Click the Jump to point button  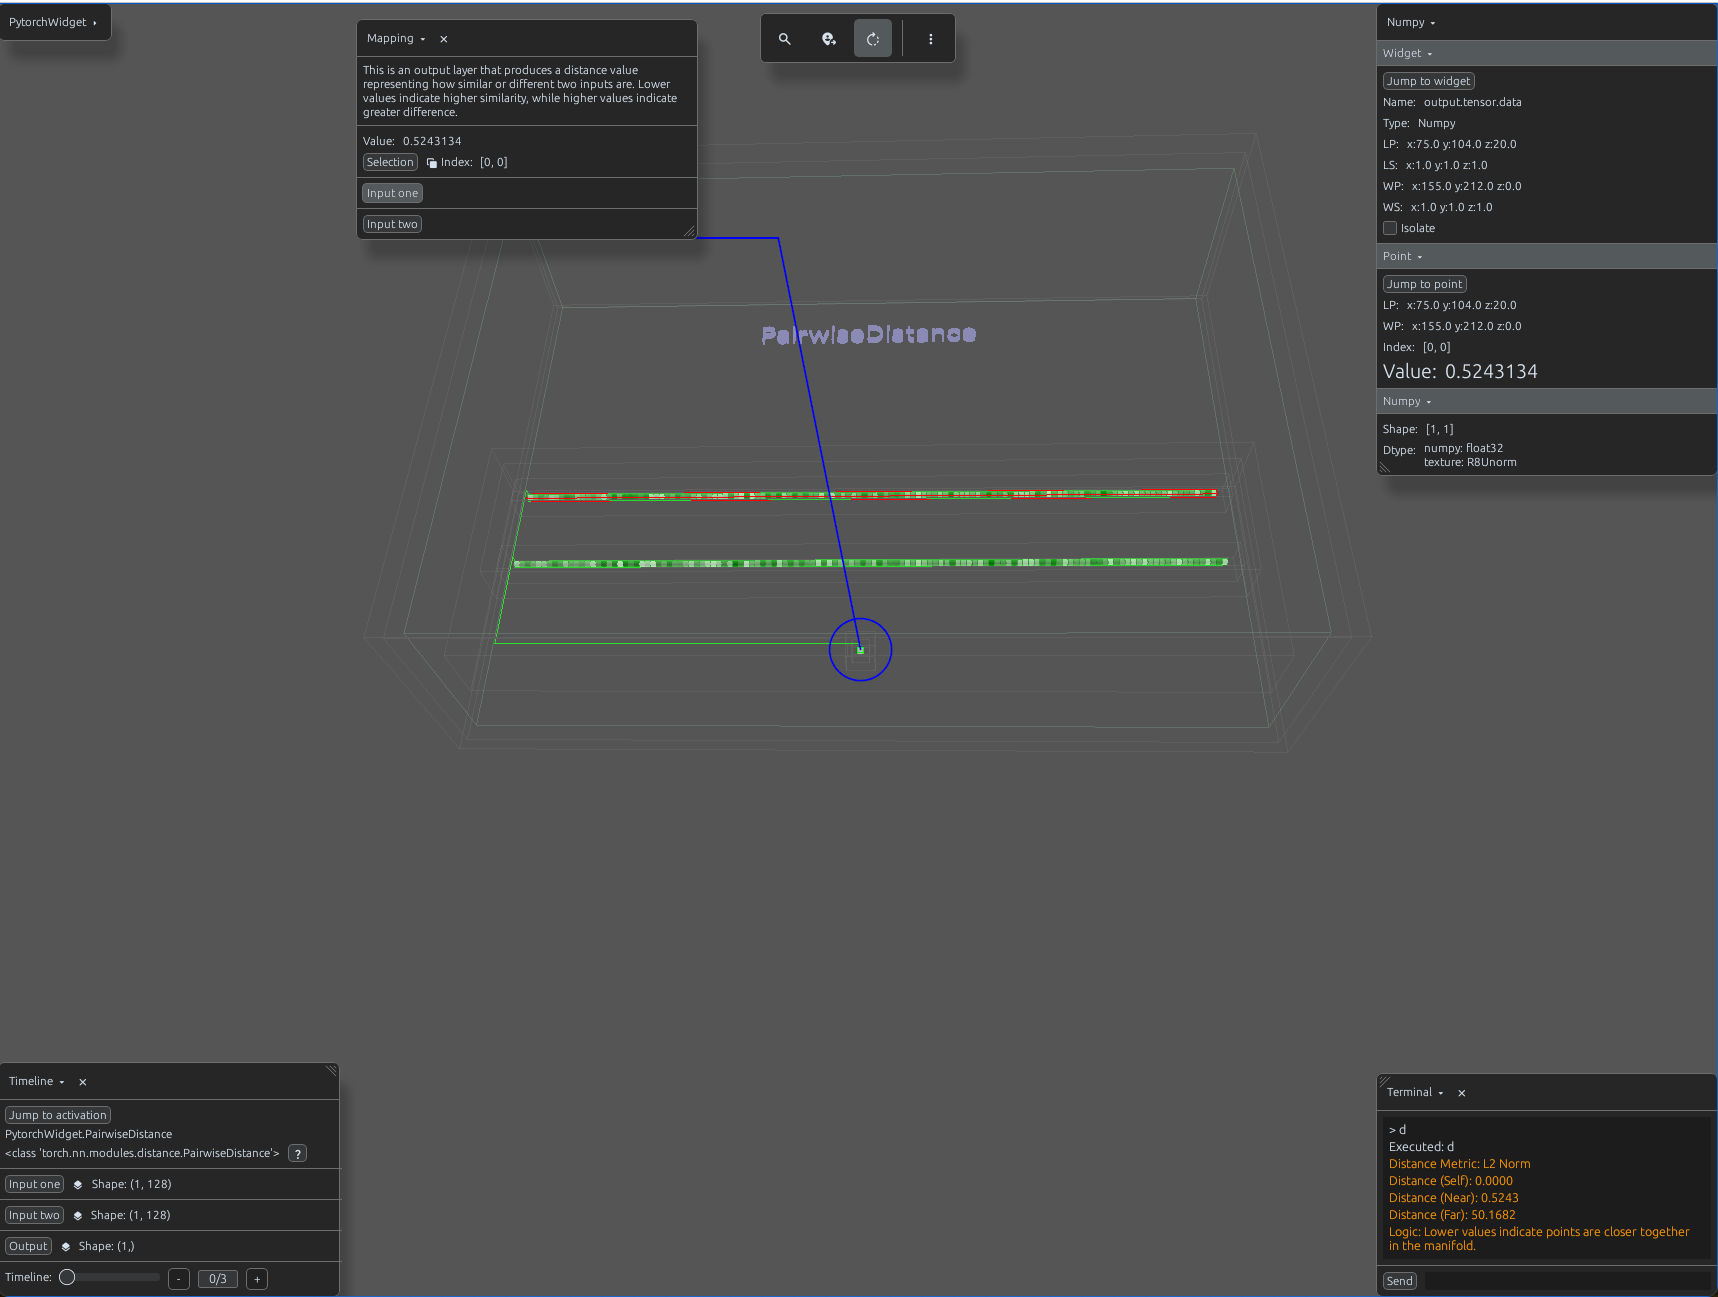[x=1424, y=284]
